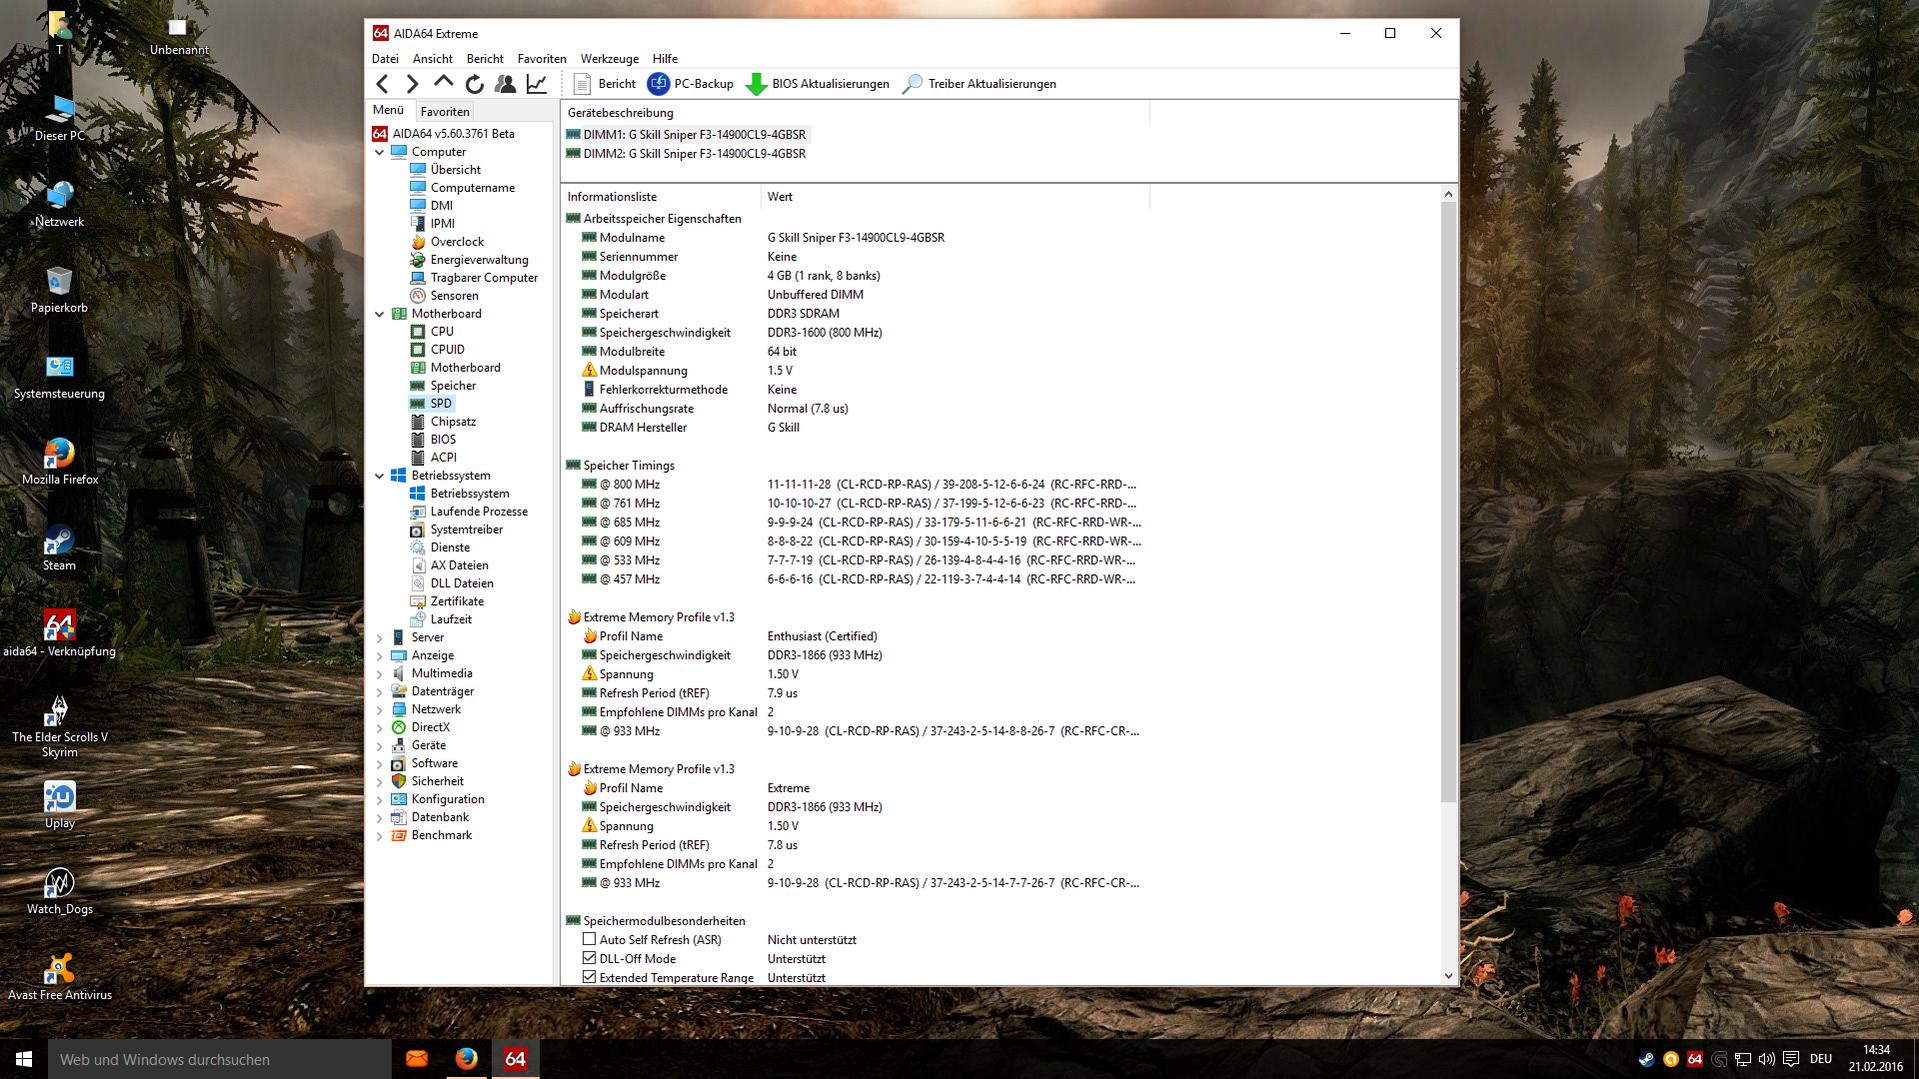Open the Favoriten menu in the menu bar
The height and width of the screenshot is (1079, 1919).
[x=542, y=59]
